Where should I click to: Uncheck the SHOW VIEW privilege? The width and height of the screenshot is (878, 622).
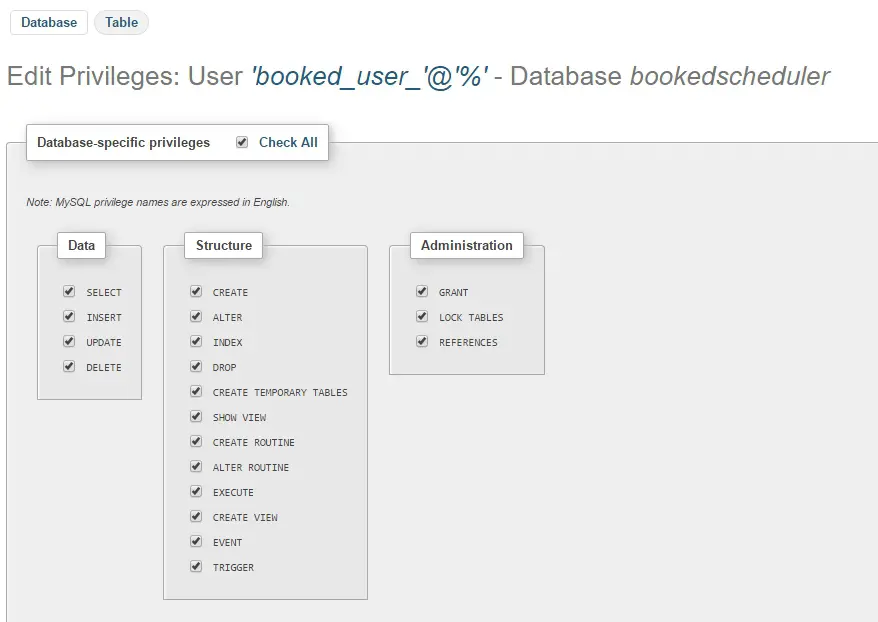(196, 417)
